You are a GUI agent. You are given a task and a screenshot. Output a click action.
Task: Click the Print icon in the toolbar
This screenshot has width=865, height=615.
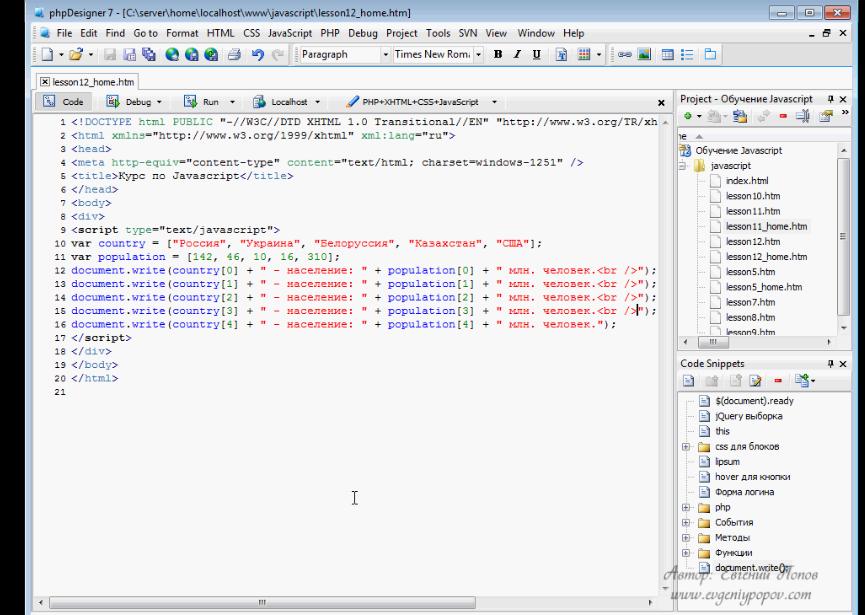point(234,54)
